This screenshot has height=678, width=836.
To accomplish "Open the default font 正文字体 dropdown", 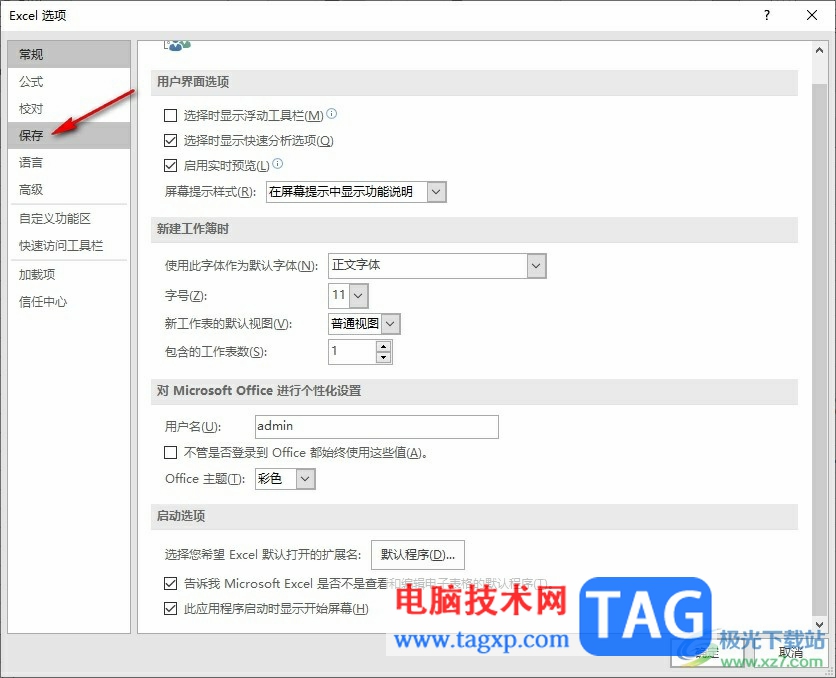I will (536, 265).
